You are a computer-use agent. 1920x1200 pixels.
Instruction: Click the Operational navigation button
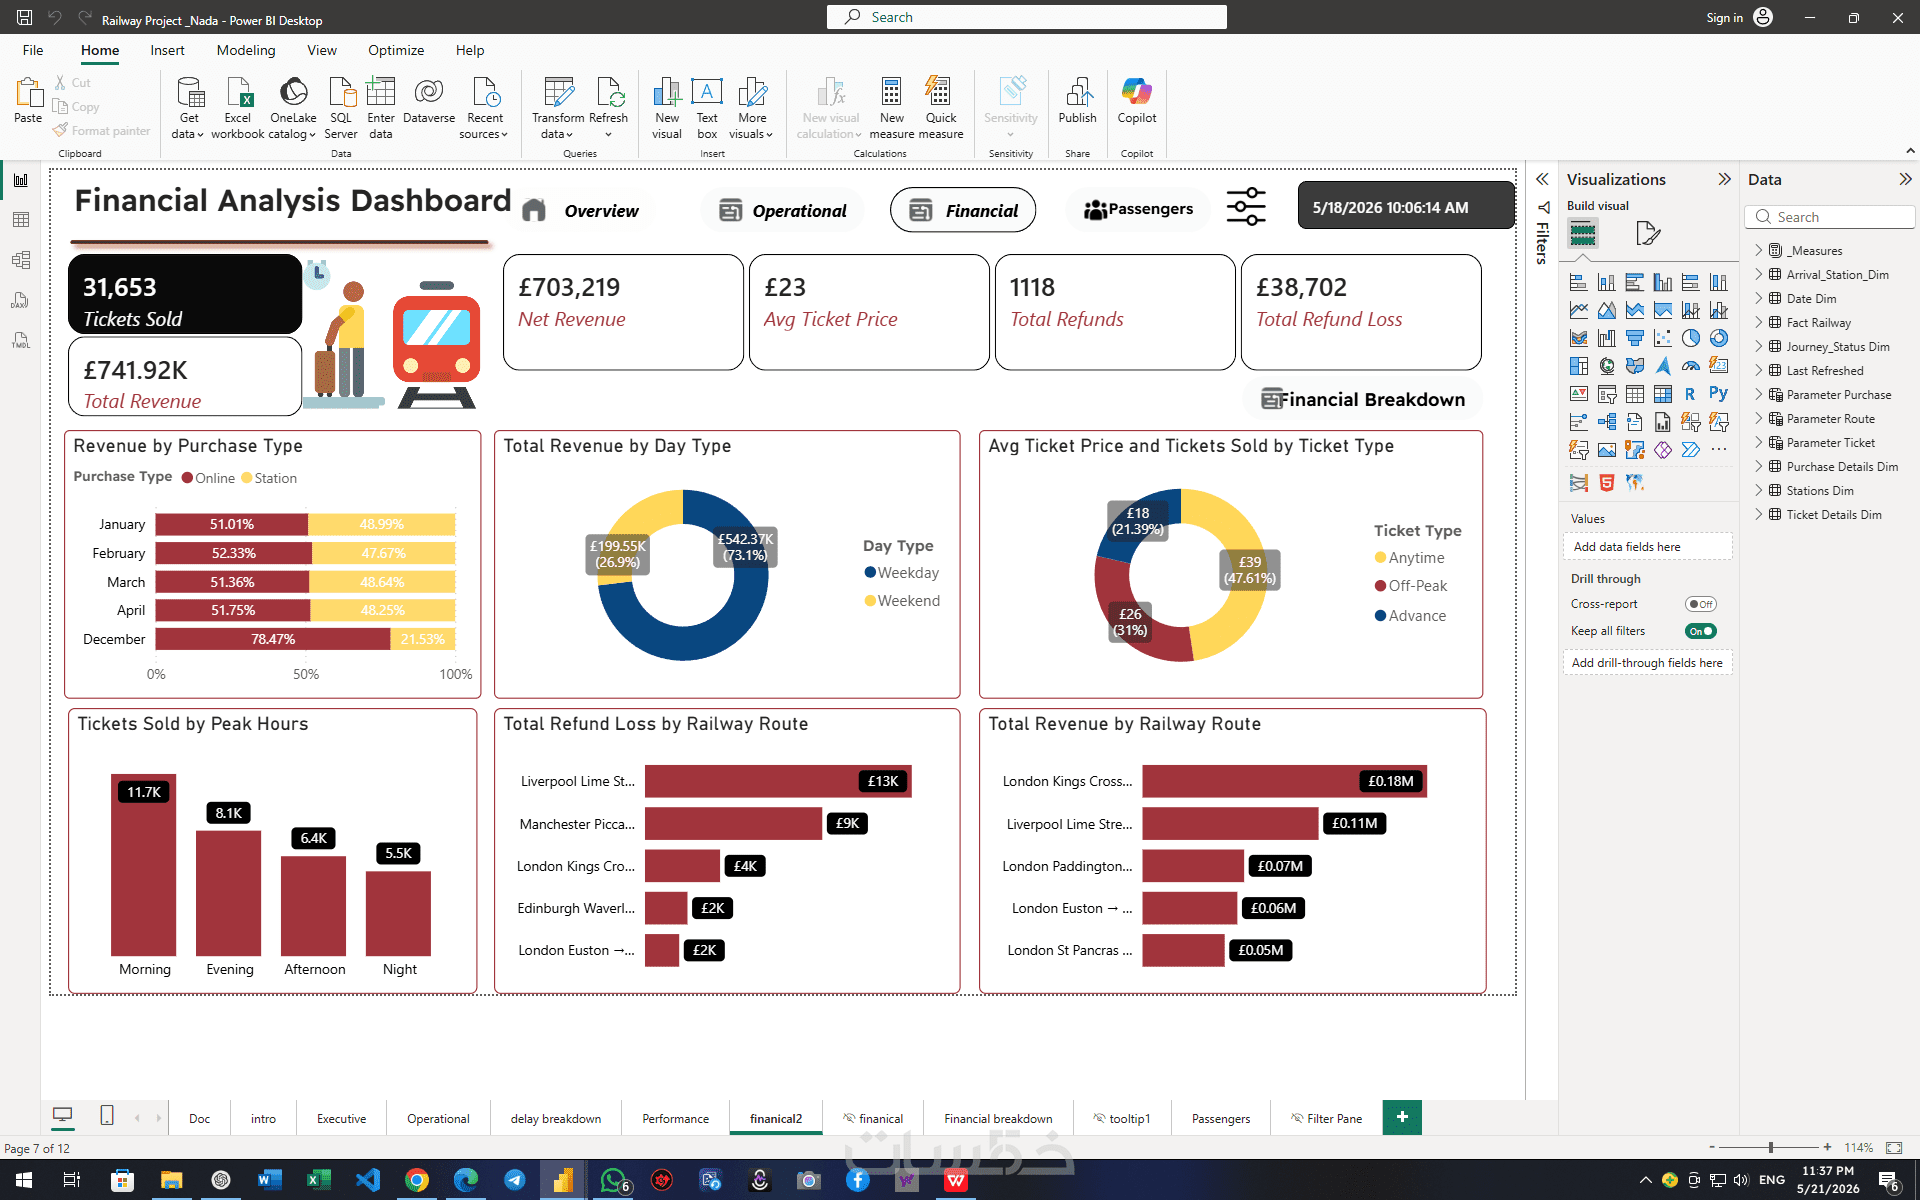point(783,210)
